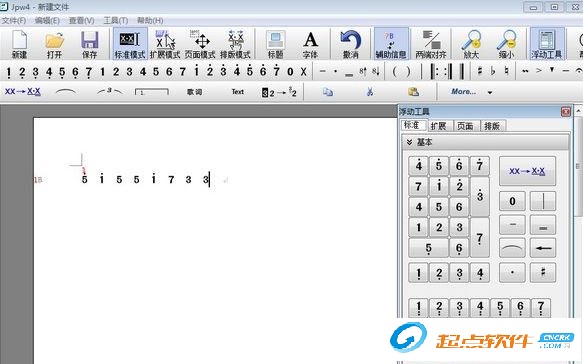This screenshot has width=583, height=364.
Task: Click tall high 3 key in floating panel
Action: (480, 196)
